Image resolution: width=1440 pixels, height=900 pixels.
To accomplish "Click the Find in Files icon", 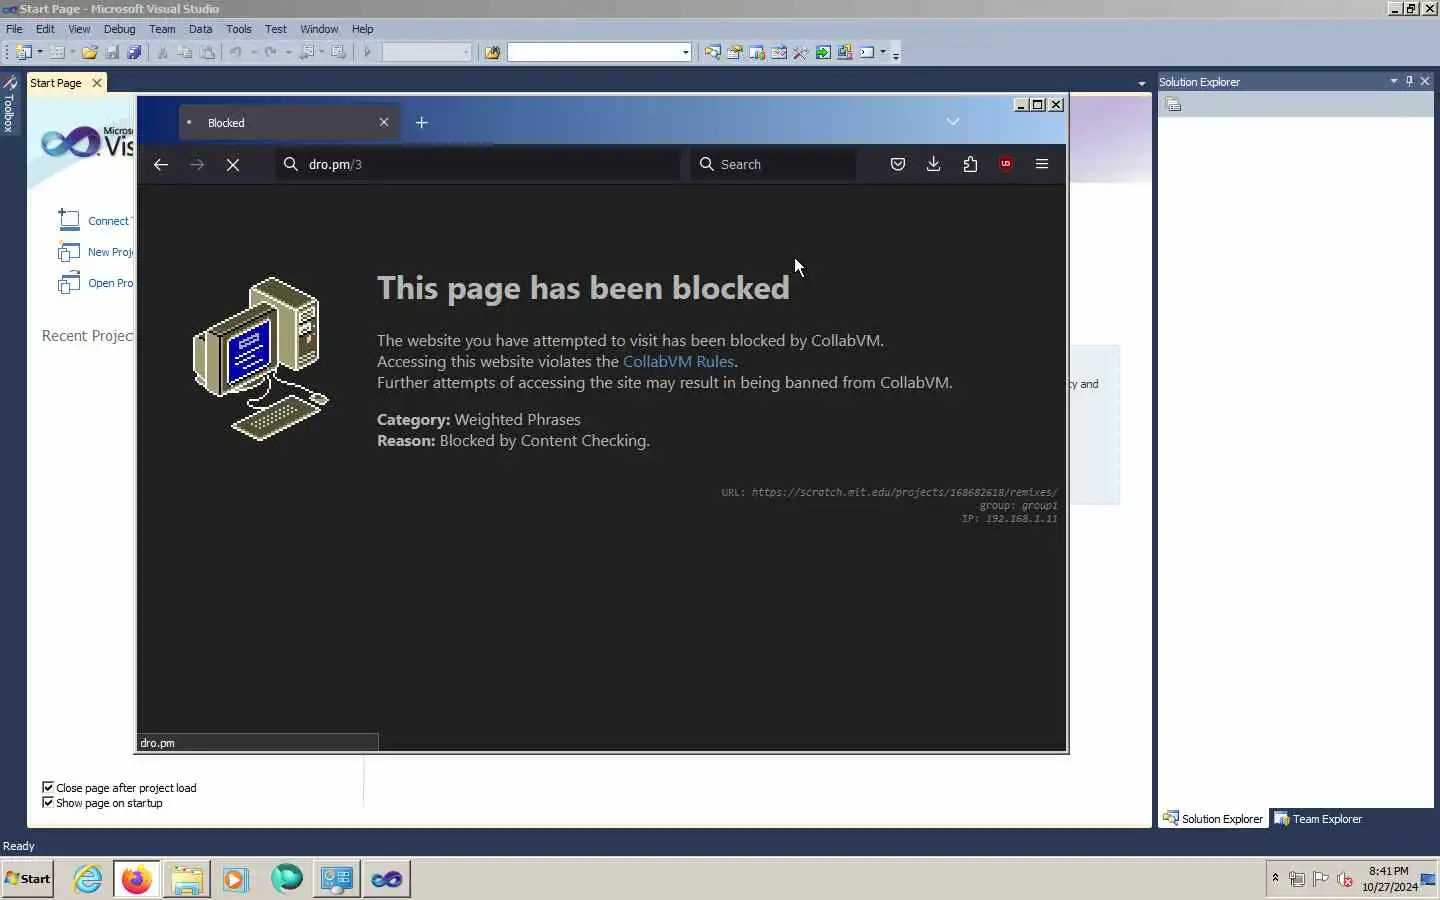I will (x=492, y=52).
